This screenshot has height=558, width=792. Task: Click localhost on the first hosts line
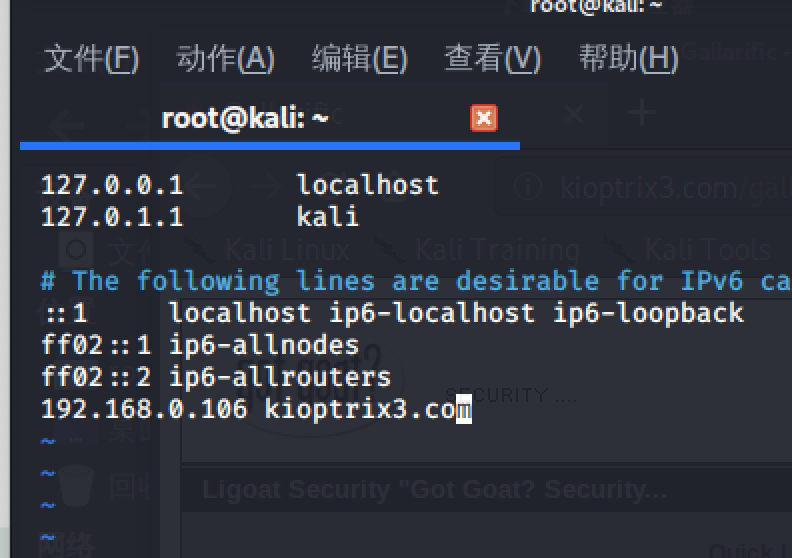[x=367, y=185]
